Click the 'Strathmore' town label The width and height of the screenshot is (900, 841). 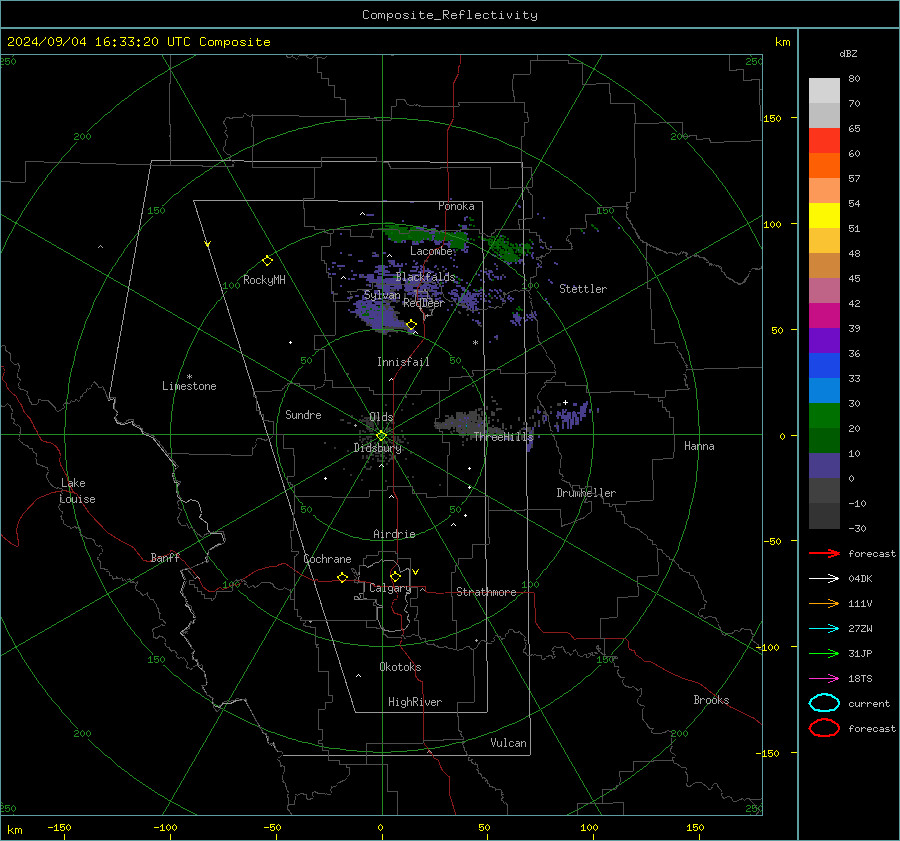pyautogui.click(x=486, y=592)
